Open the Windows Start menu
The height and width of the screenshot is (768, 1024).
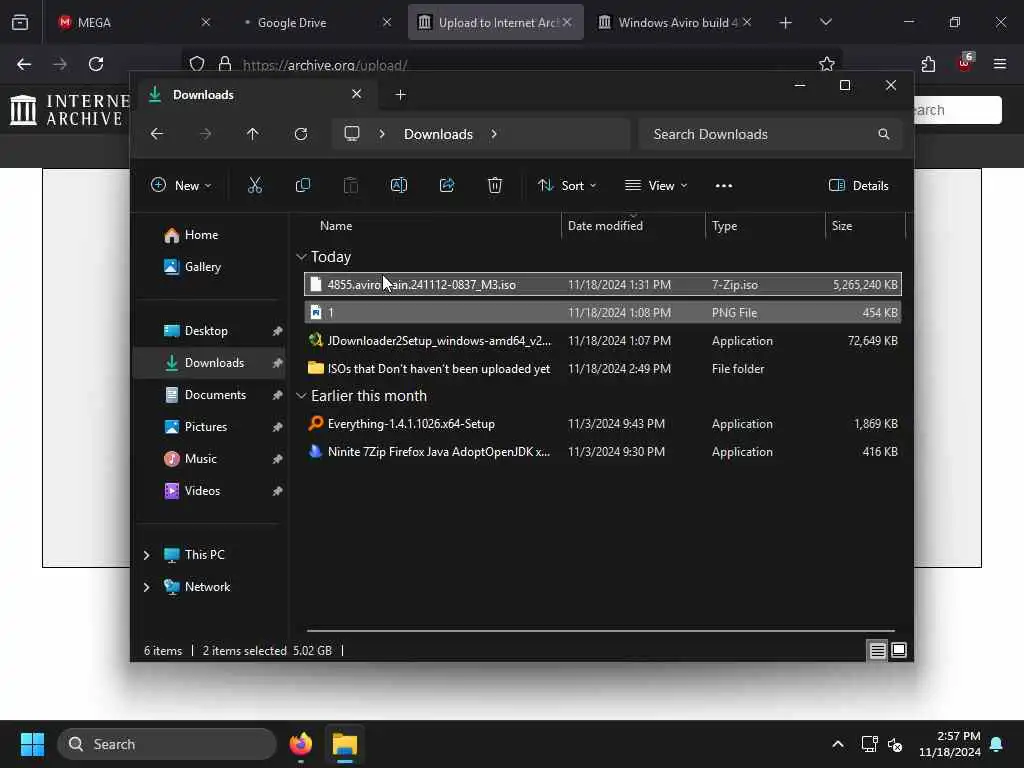pyautogui.click(x=32, y=744)
